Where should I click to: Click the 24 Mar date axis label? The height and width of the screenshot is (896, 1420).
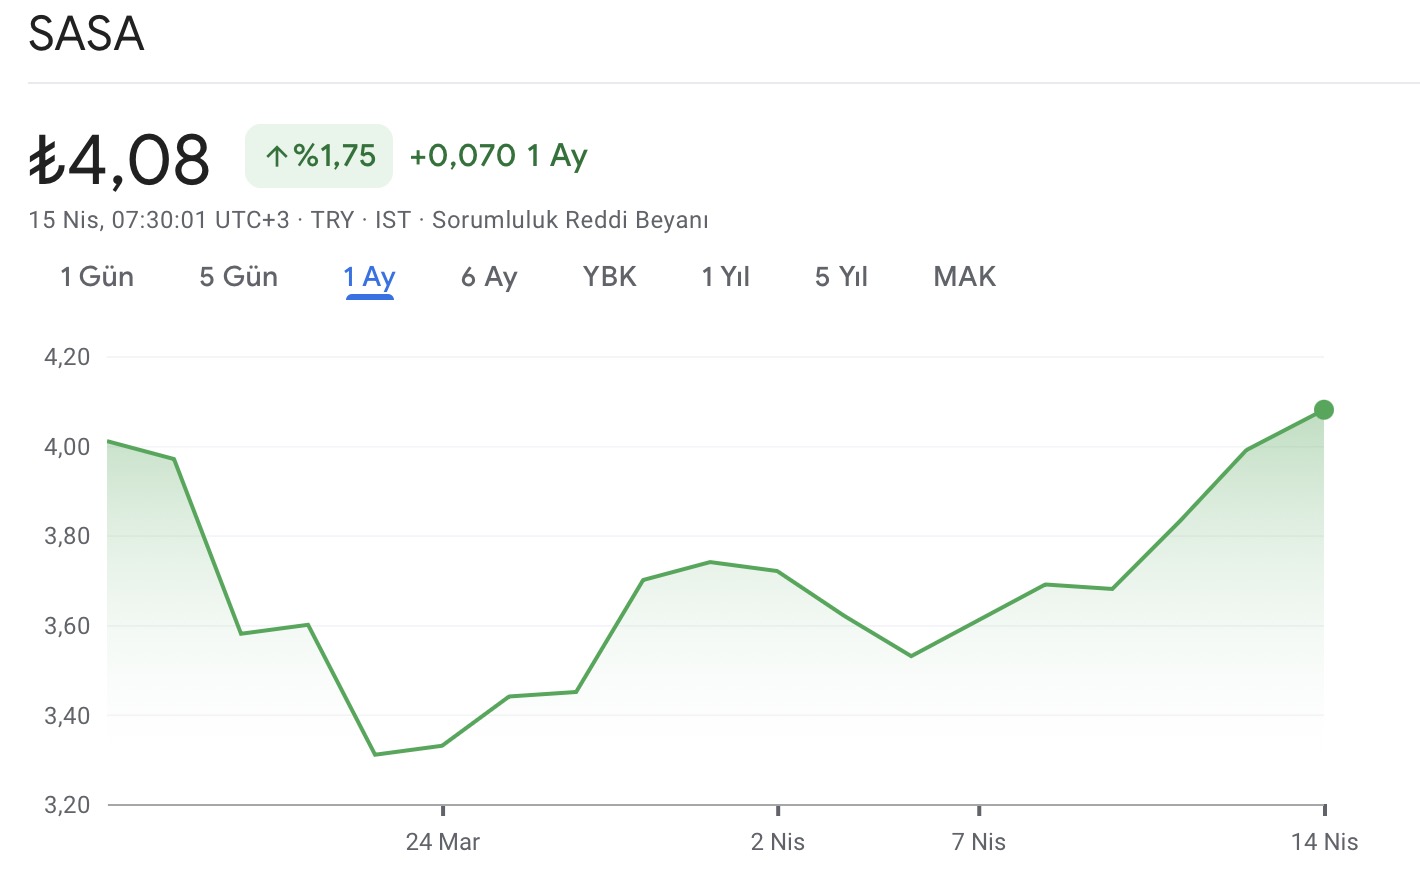pos(443,842)
